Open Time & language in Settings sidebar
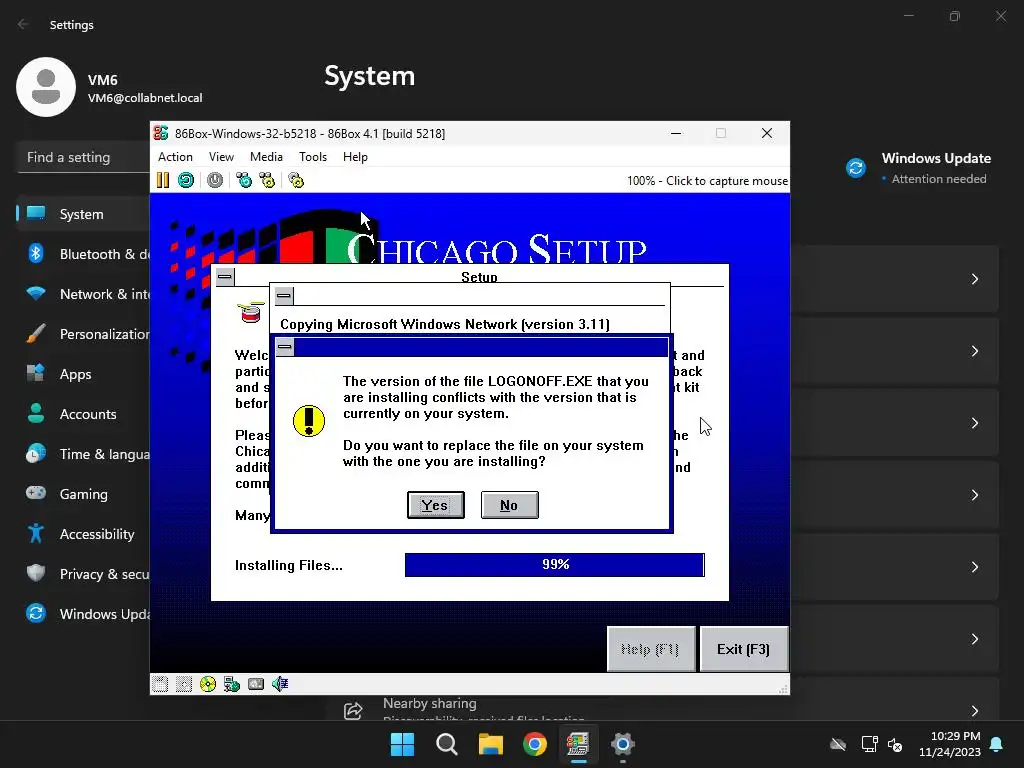Screen dimensions: 1024x768 pyautogui.click(x=84, y=454)
